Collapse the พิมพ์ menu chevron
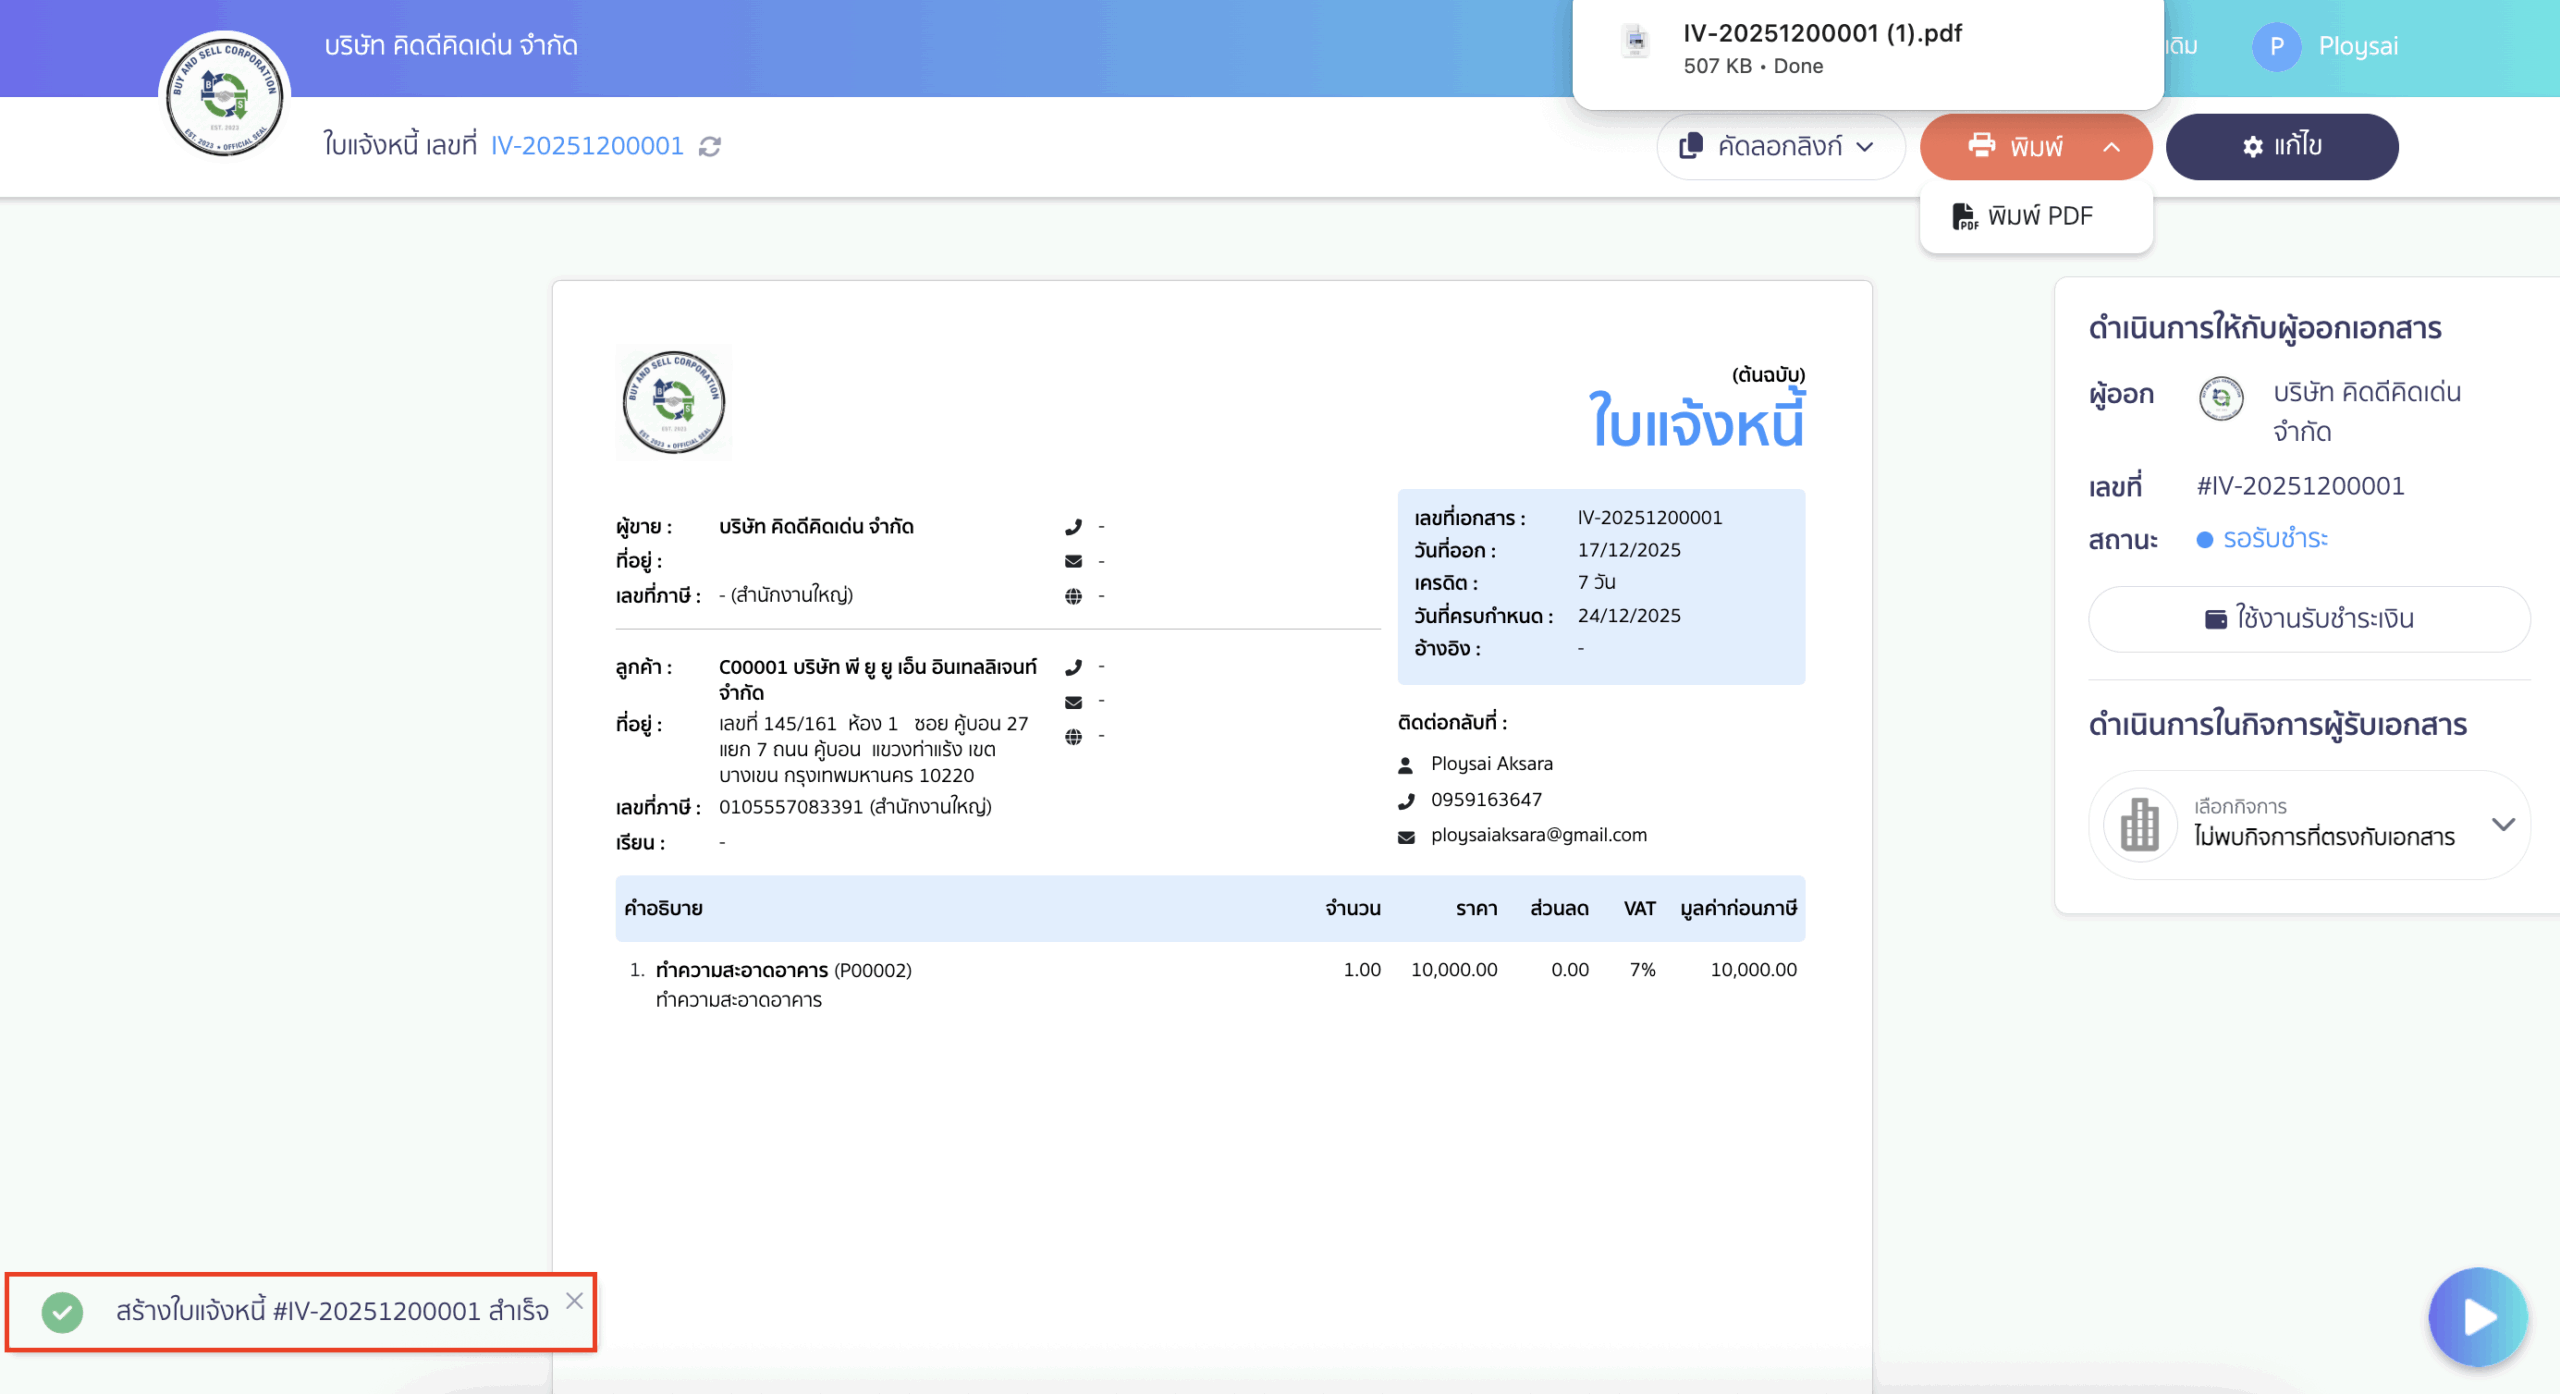The image size is (2560, 1394). pyautogui.click(x=2111, y=147)
